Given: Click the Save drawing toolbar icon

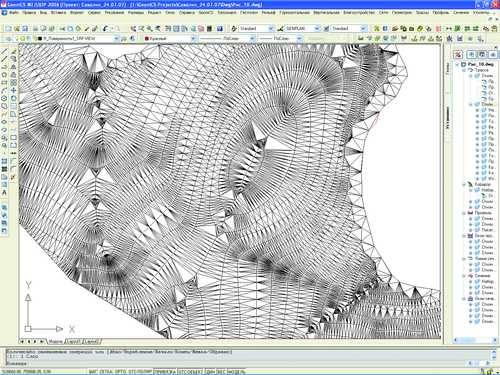Looking at the screenshot, I should point(25,29).
